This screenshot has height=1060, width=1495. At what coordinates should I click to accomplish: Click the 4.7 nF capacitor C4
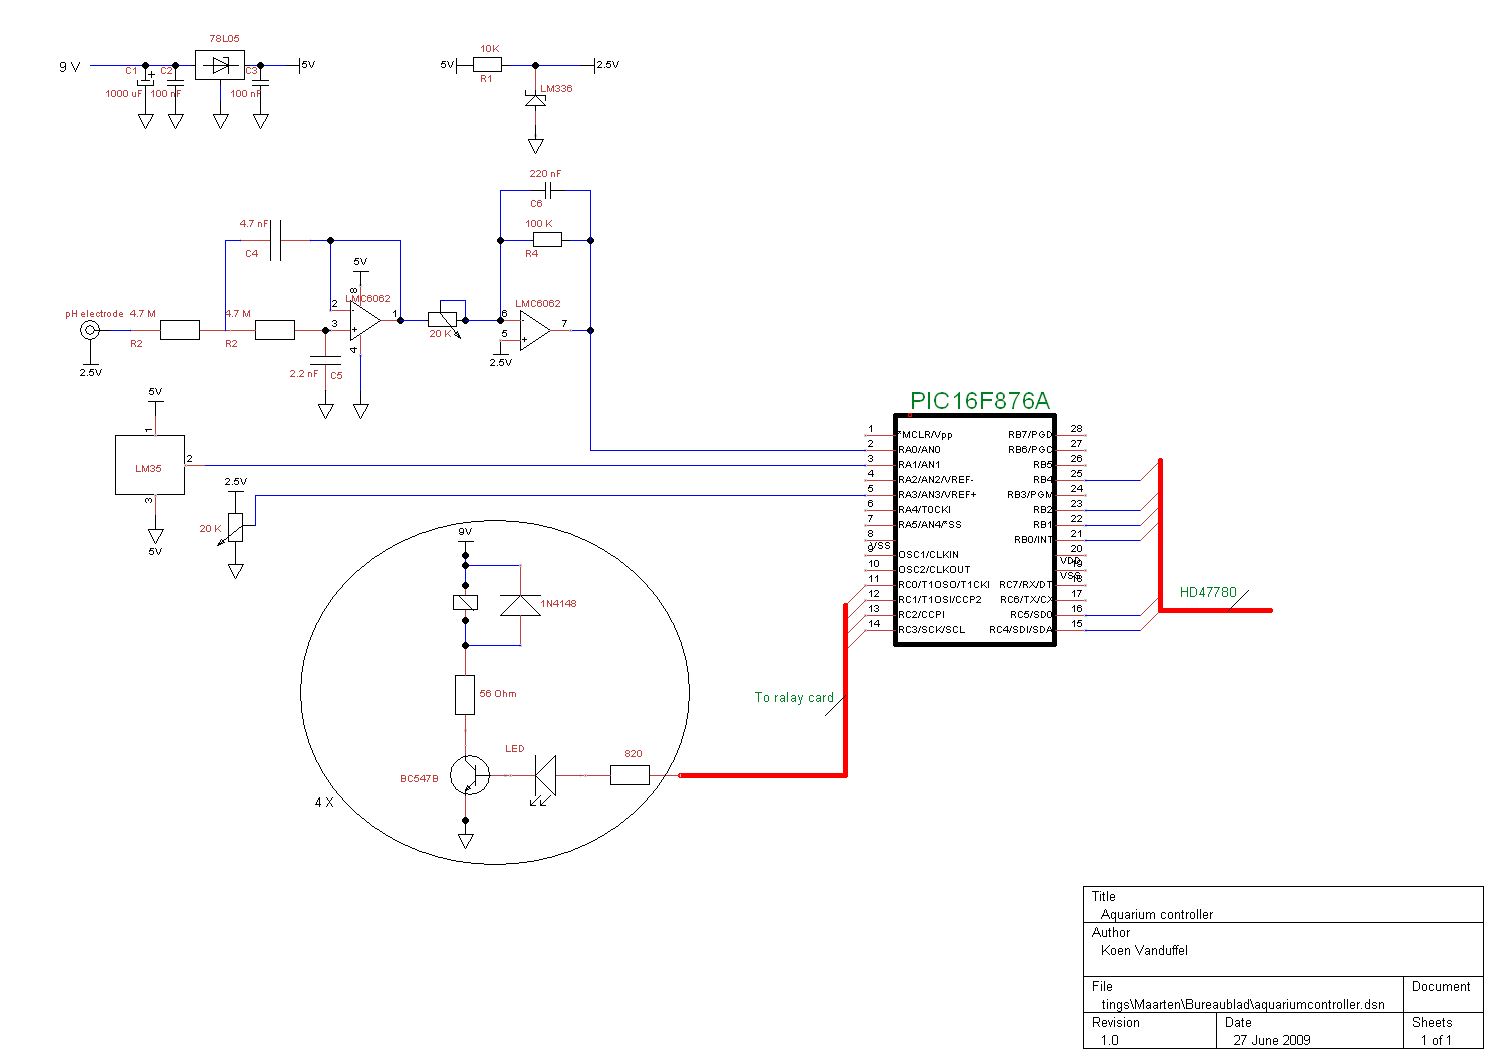tap(277, 240)
